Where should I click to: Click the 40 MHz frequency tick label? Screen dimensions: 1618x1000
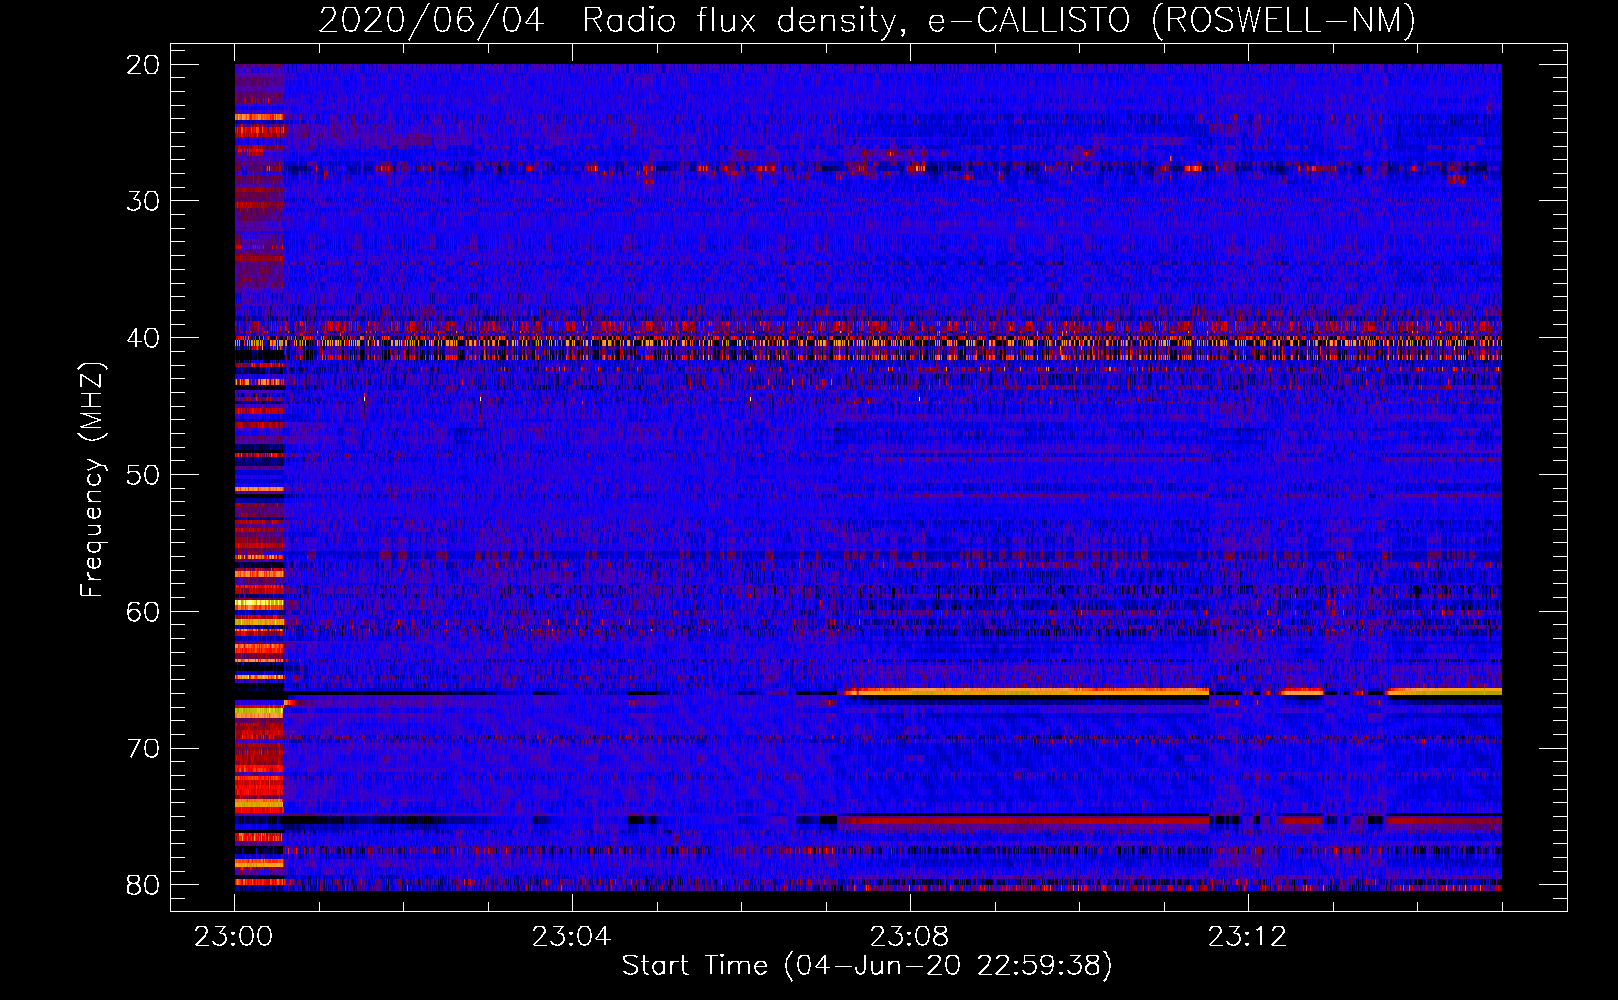[143, 338]
